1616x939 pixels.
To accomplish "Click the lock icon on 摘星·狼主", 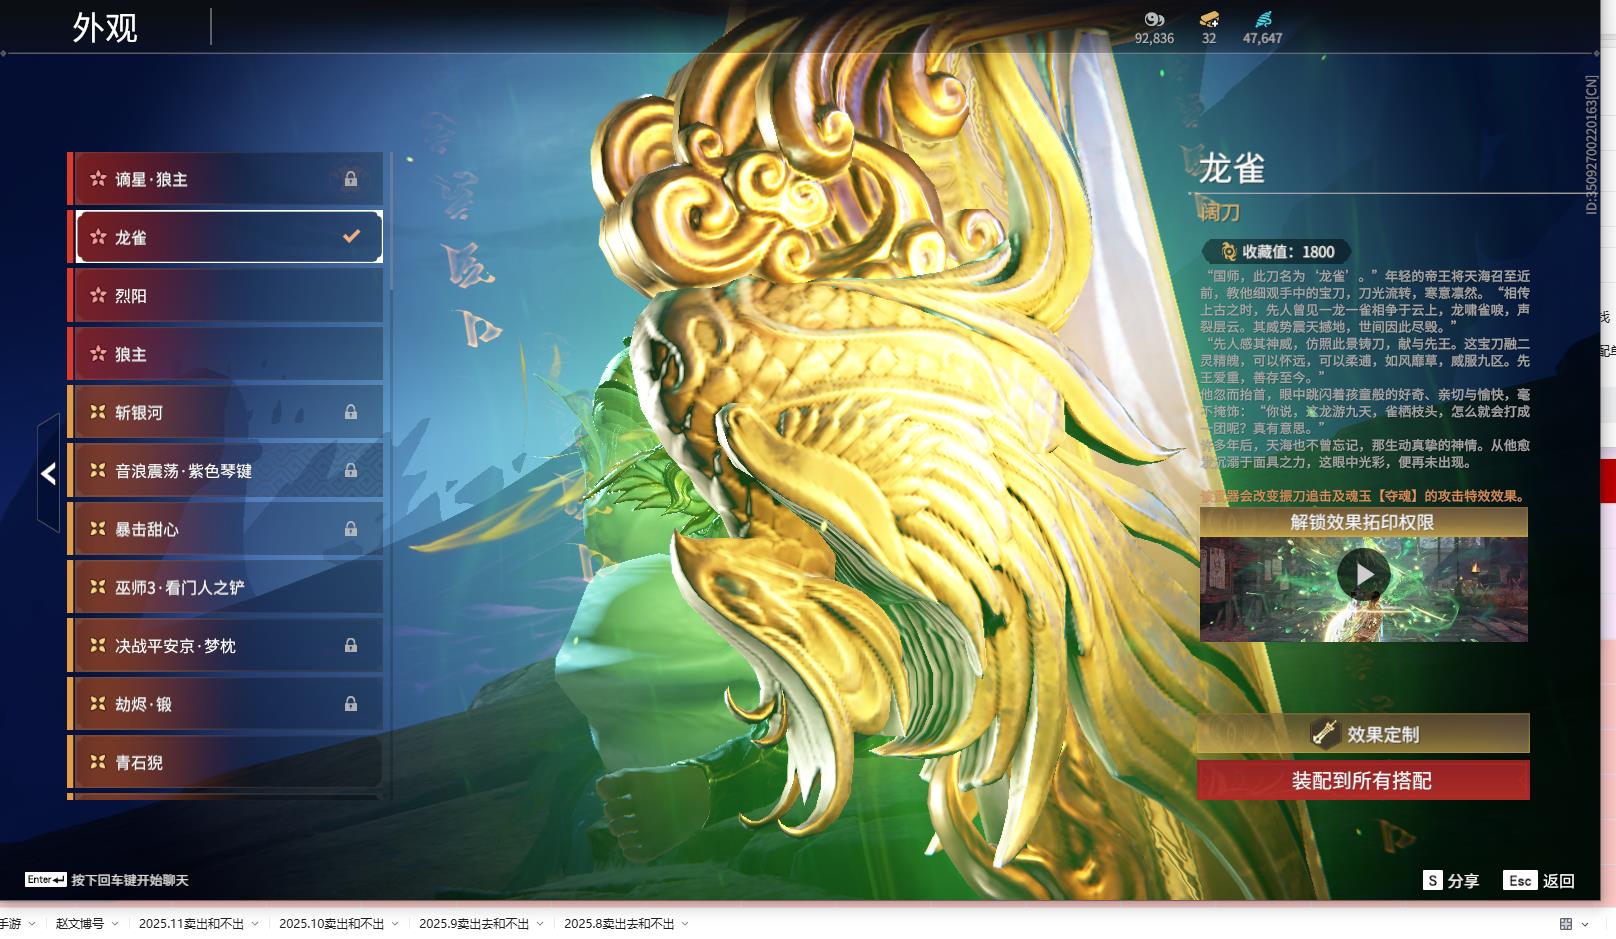I will click(351, 179).
